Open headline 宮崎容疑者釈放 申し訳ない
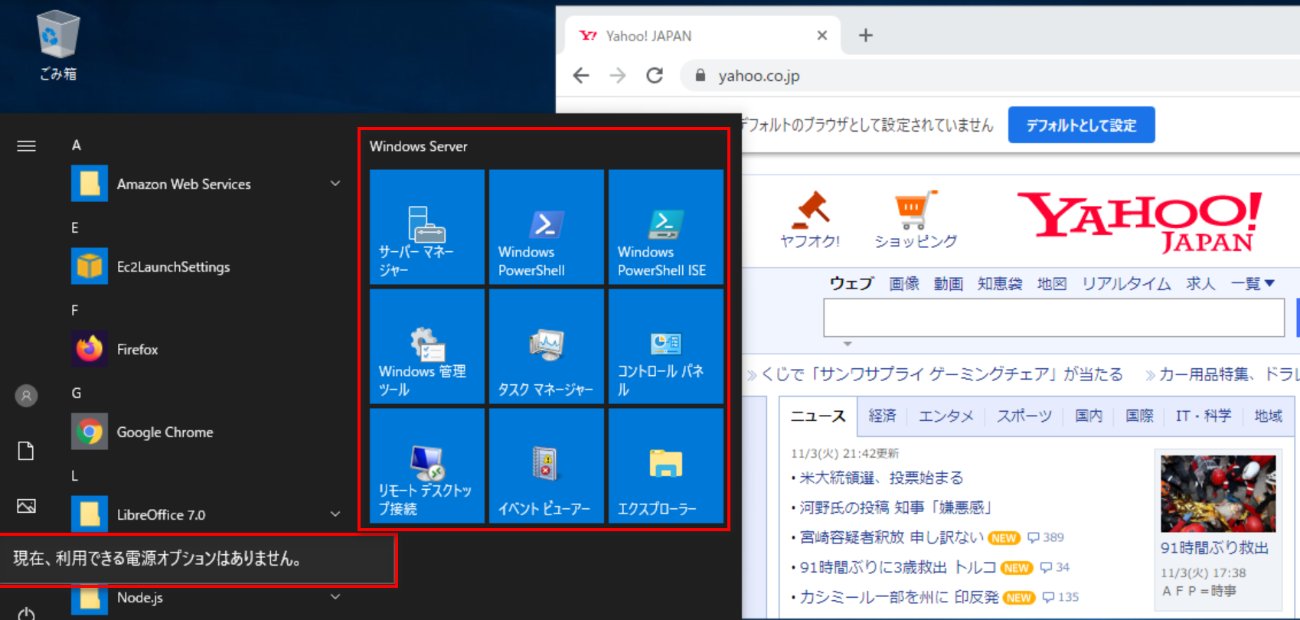 pyautogui.click(x=892, y=538)
